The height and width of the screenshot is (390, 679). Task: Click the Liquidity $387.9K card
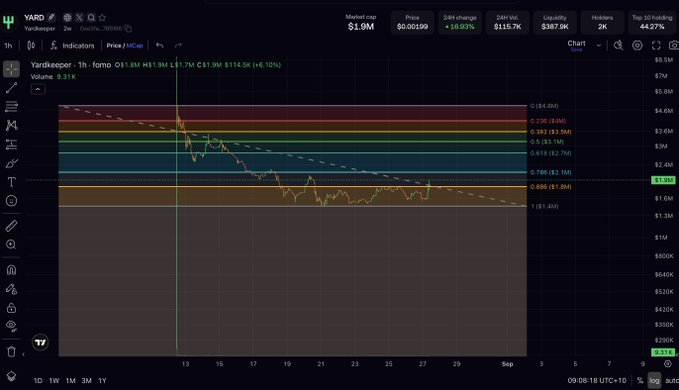click(x=555, y=23)
